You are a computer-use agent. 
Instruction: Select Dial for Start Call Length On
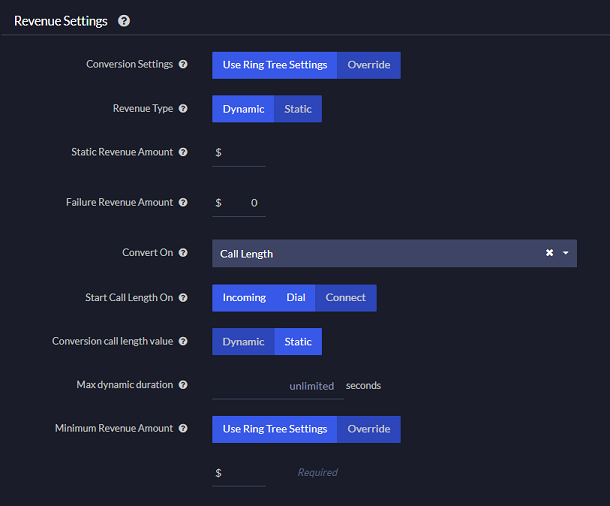(x=296, y=298)
